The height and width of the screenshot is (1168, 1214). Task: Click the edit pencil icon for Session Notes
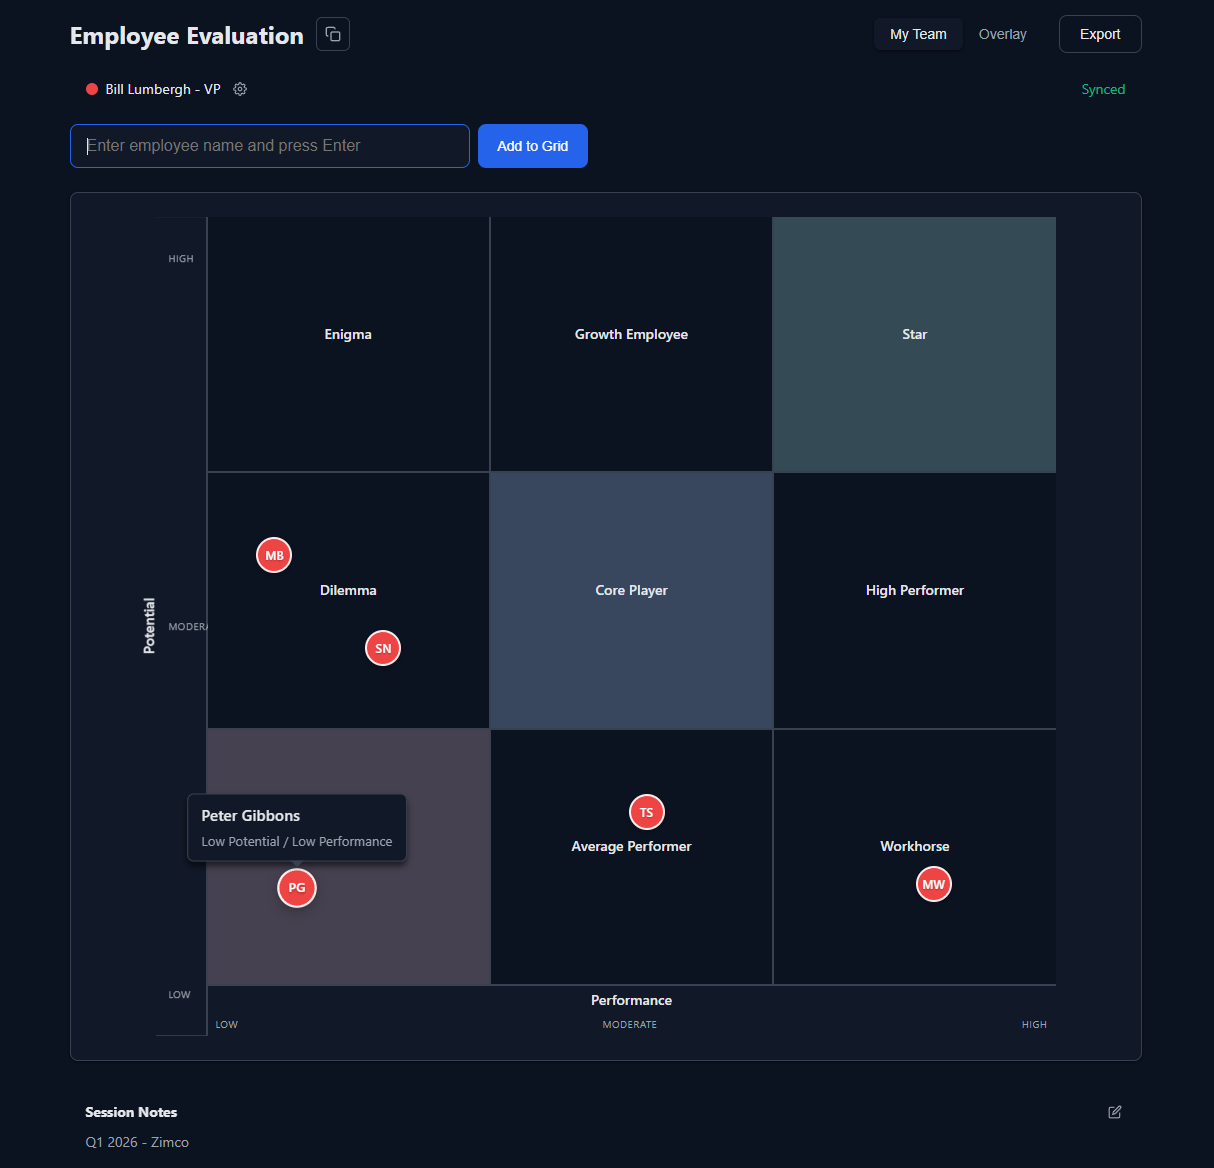point(1114,1112)
